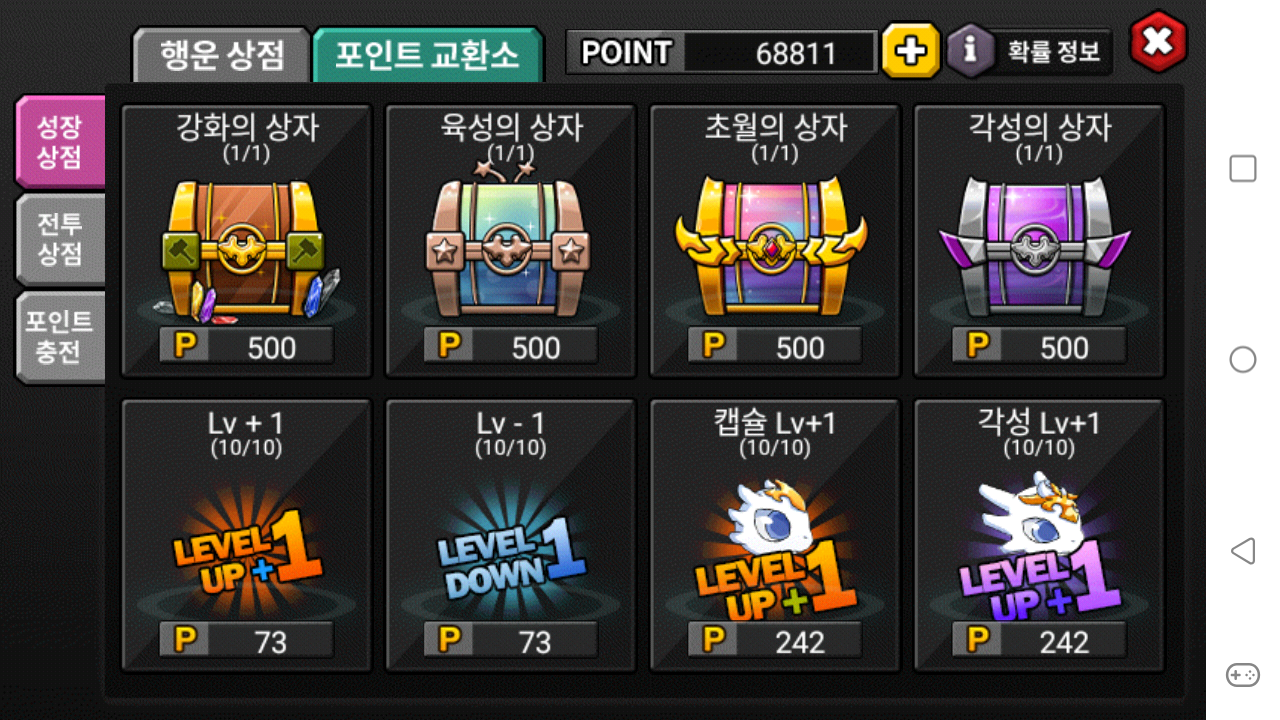Select the 포인트 교환소 tab
The width and height of the screenshot is (1280, 720).
pyautogui.click(x=428, y=54)
